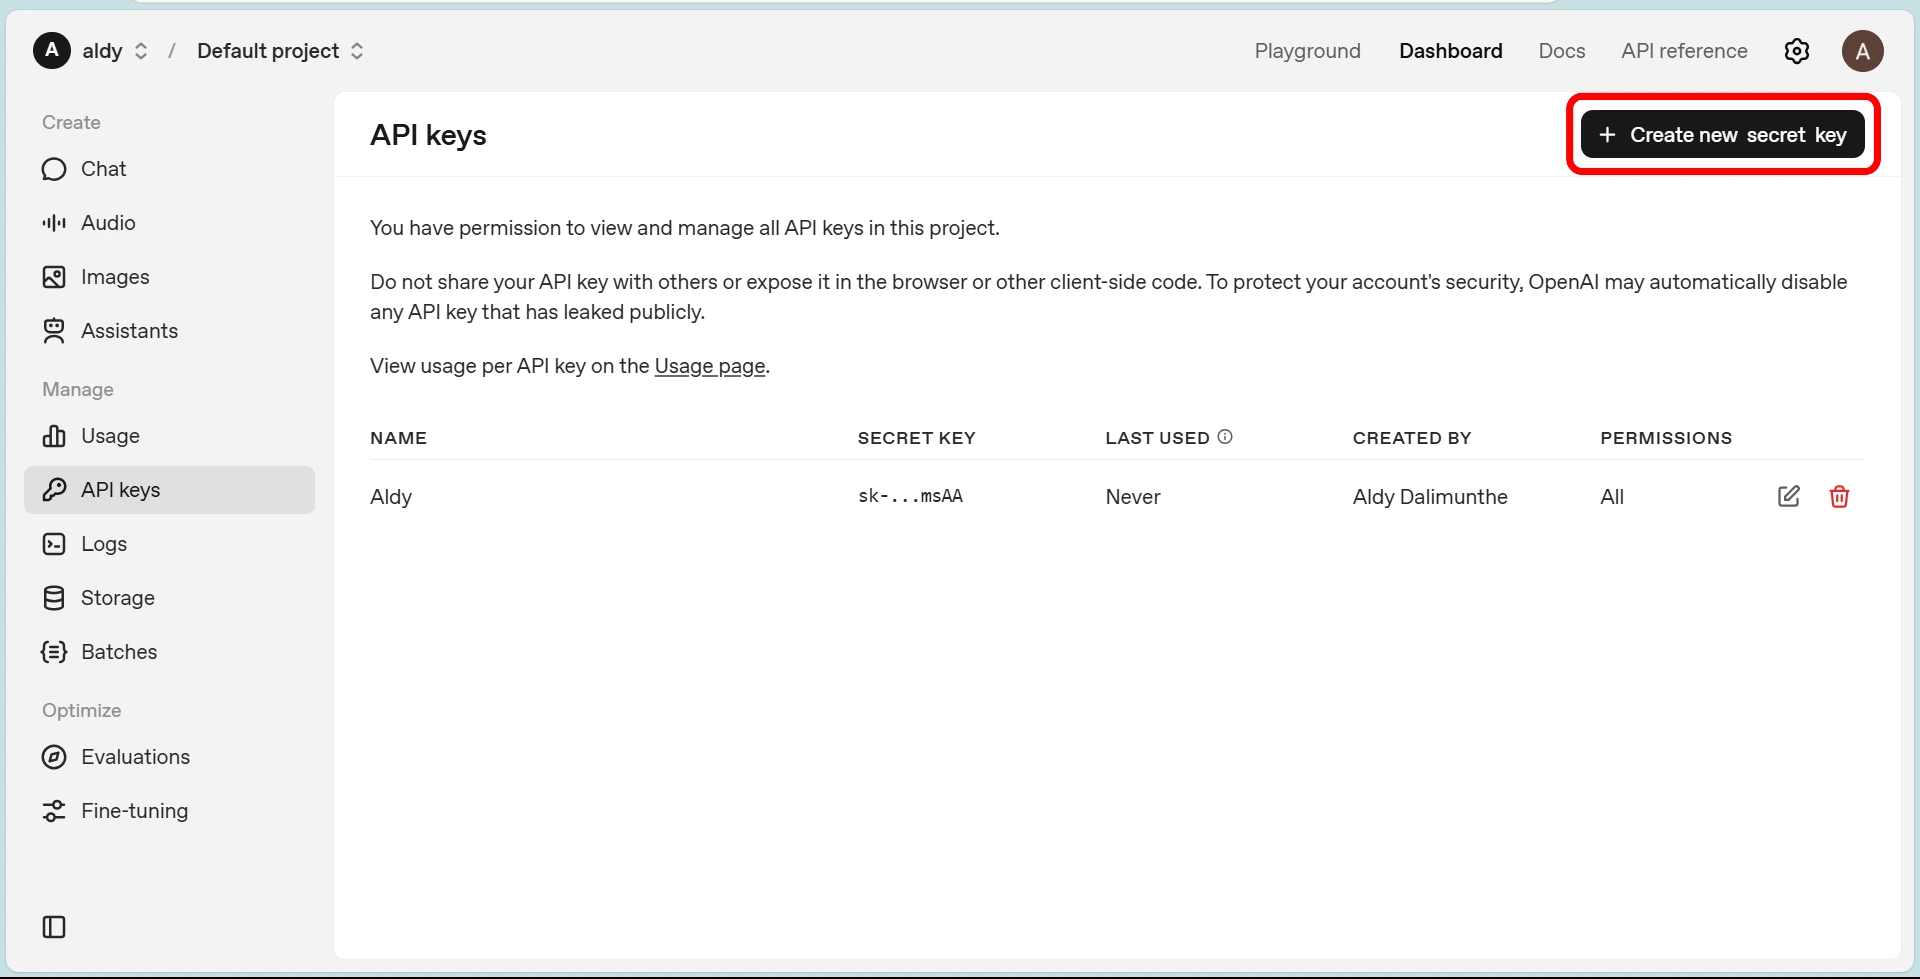Open Assistants in the sidebar
This screenshot has width=1920, height=979.
point(169,331)
